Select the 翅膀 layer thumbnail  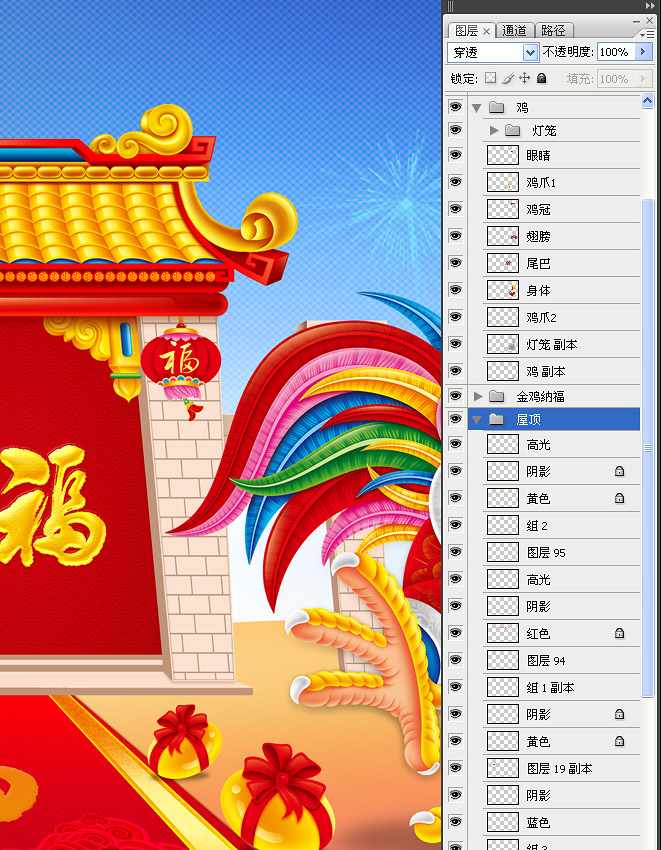click(503, 236)
